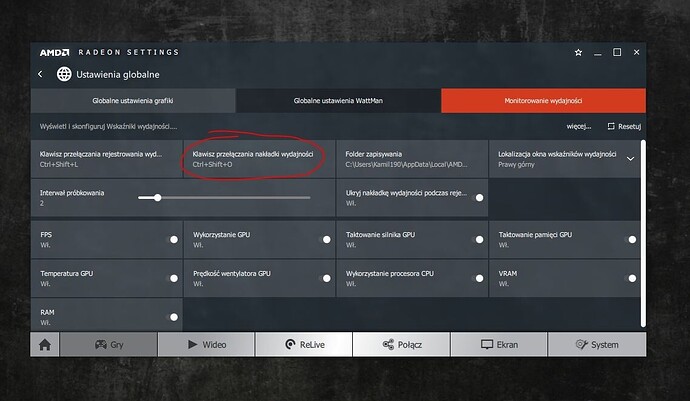
Task: Toggle Ukryj nakładkę wydajności podczas rejestrowania switch
Action: (x=477, y=198)
